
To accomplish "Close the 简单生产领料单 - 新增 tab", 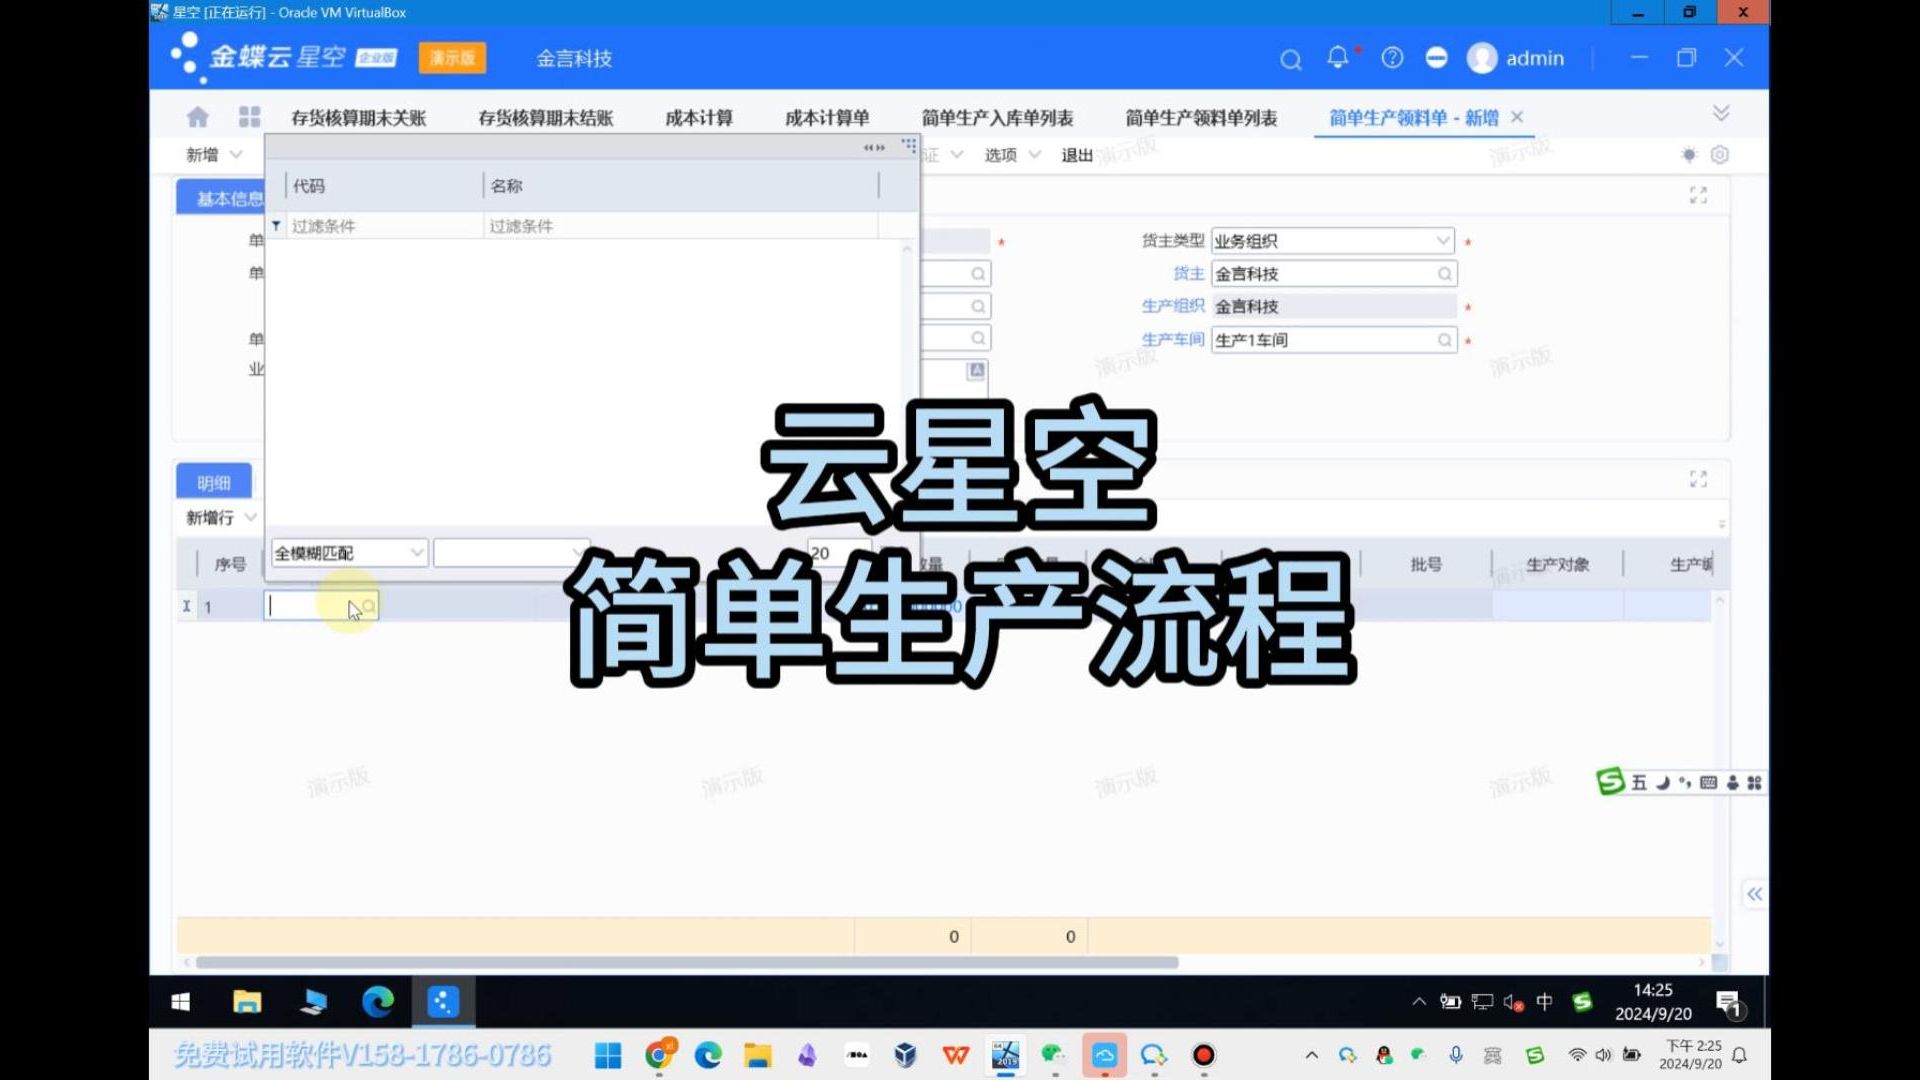I will (1517, 117).
